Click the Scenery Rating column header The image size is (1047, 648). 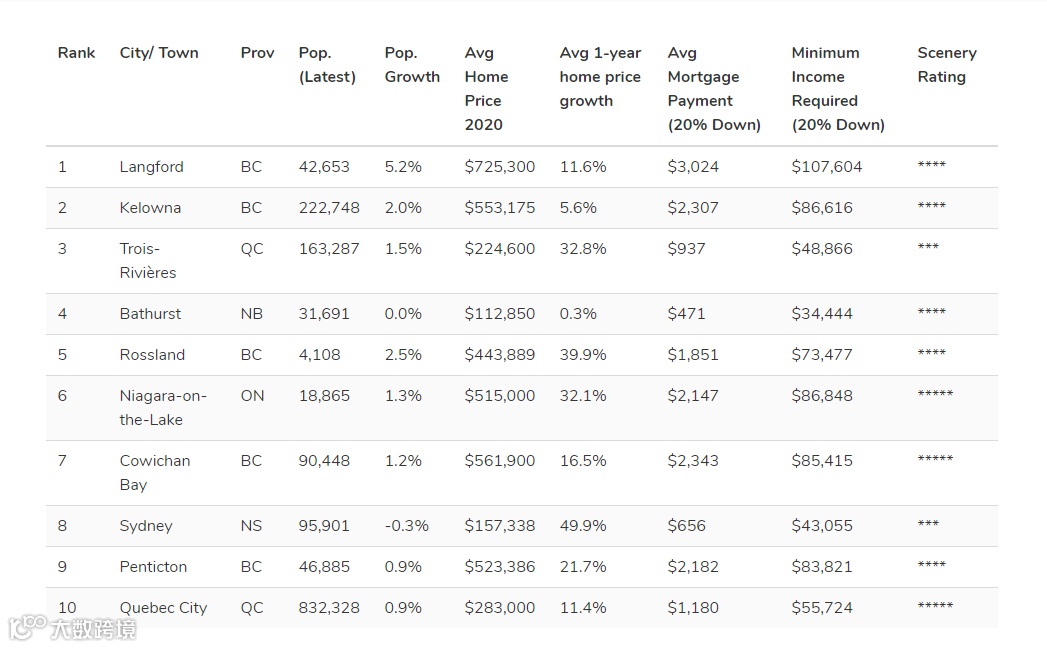pyautogui.click(x=947, y=65)
